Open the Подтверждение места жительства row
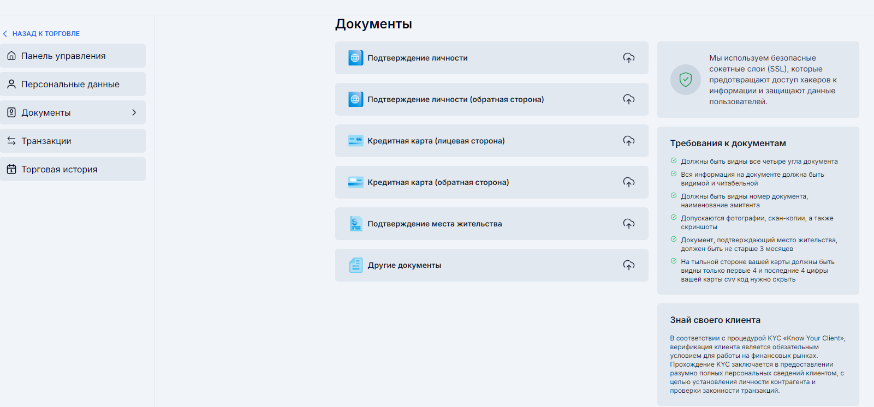The height and width of the screenshot is (407, 874). pyautogui.click(x=492, y=224)
